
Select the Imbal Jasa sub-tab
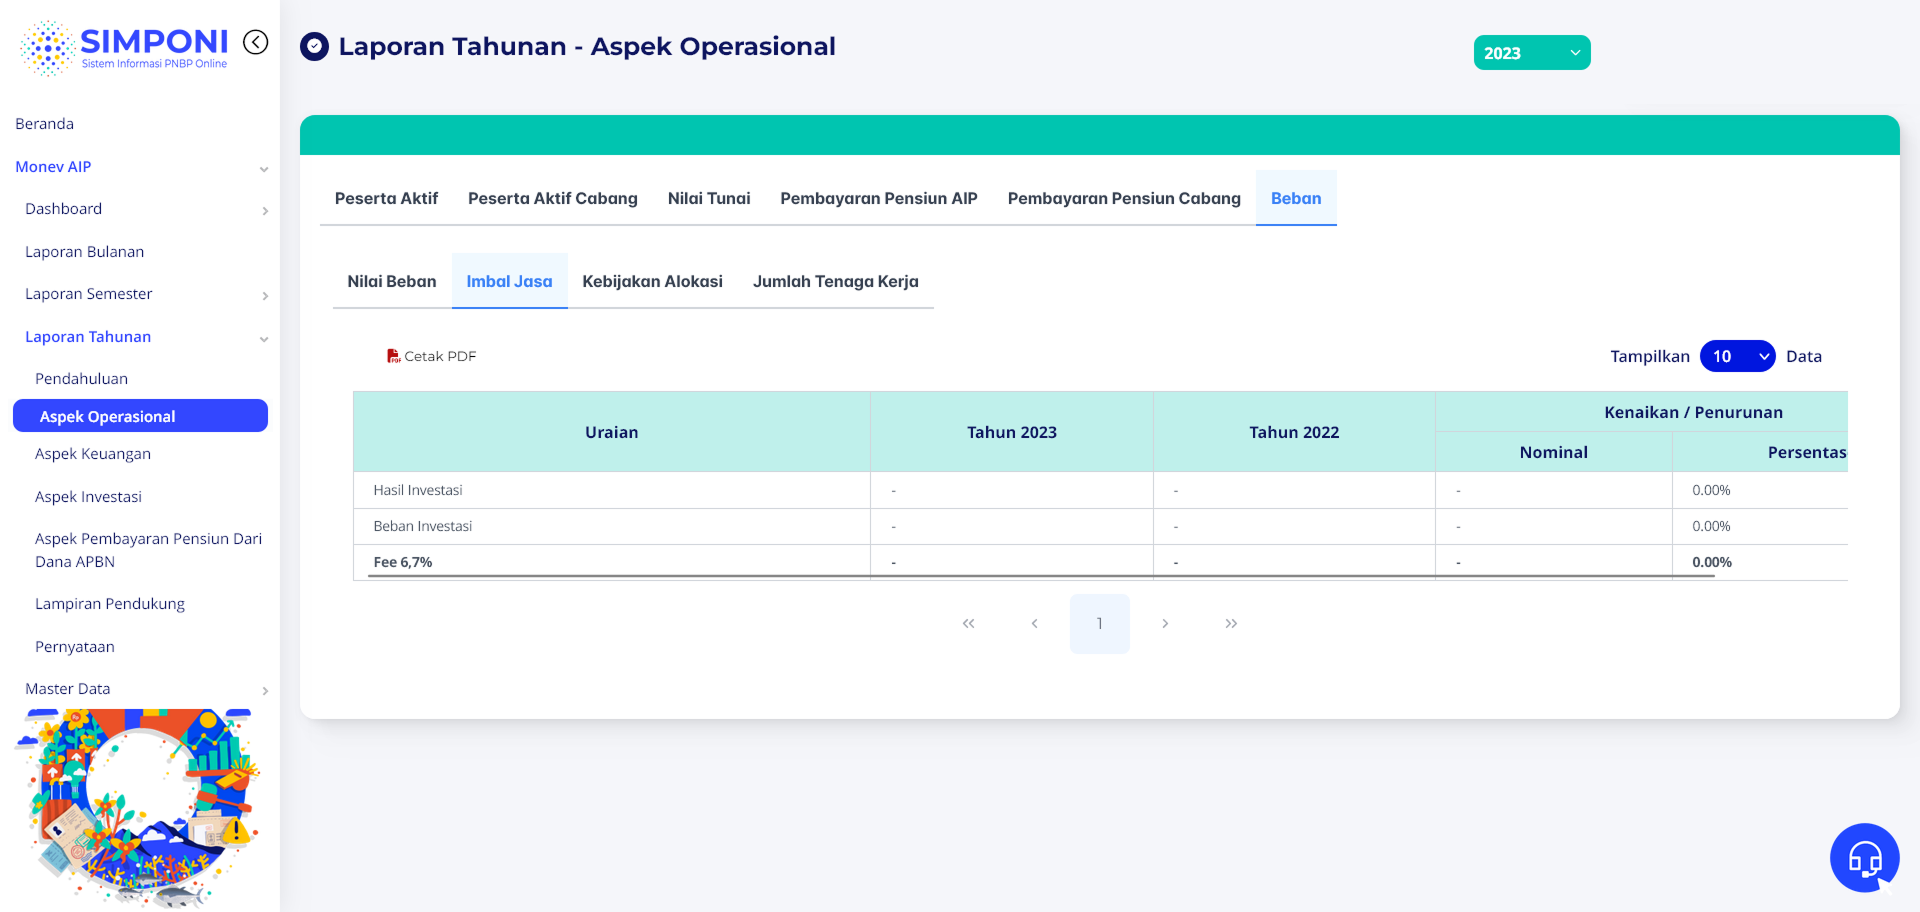[509, 281]
